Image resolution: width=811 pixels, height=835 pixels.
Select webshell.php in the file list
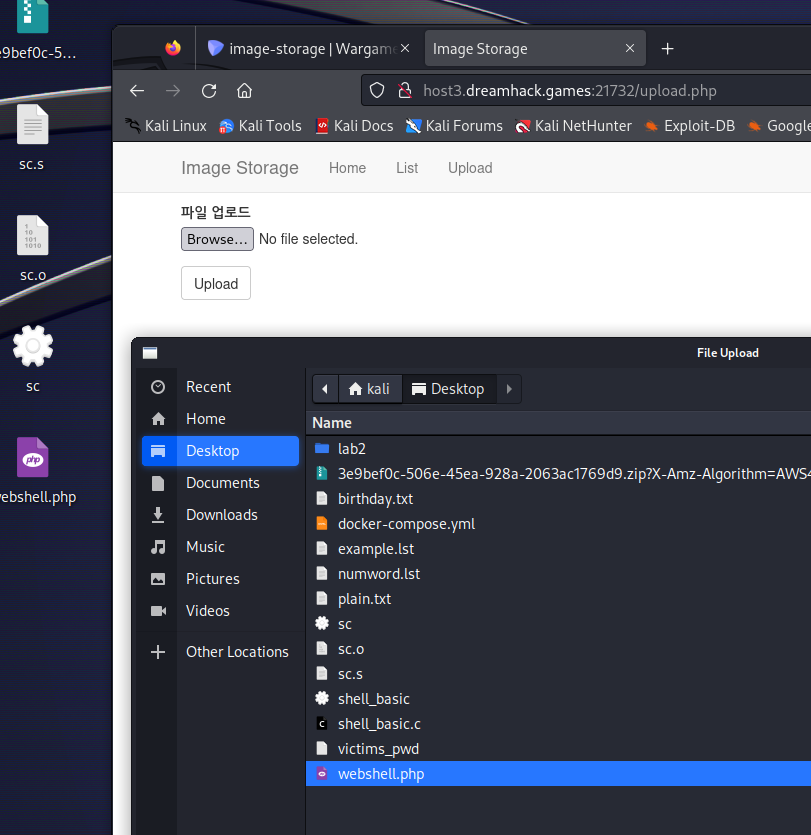[x=559, y=774]
